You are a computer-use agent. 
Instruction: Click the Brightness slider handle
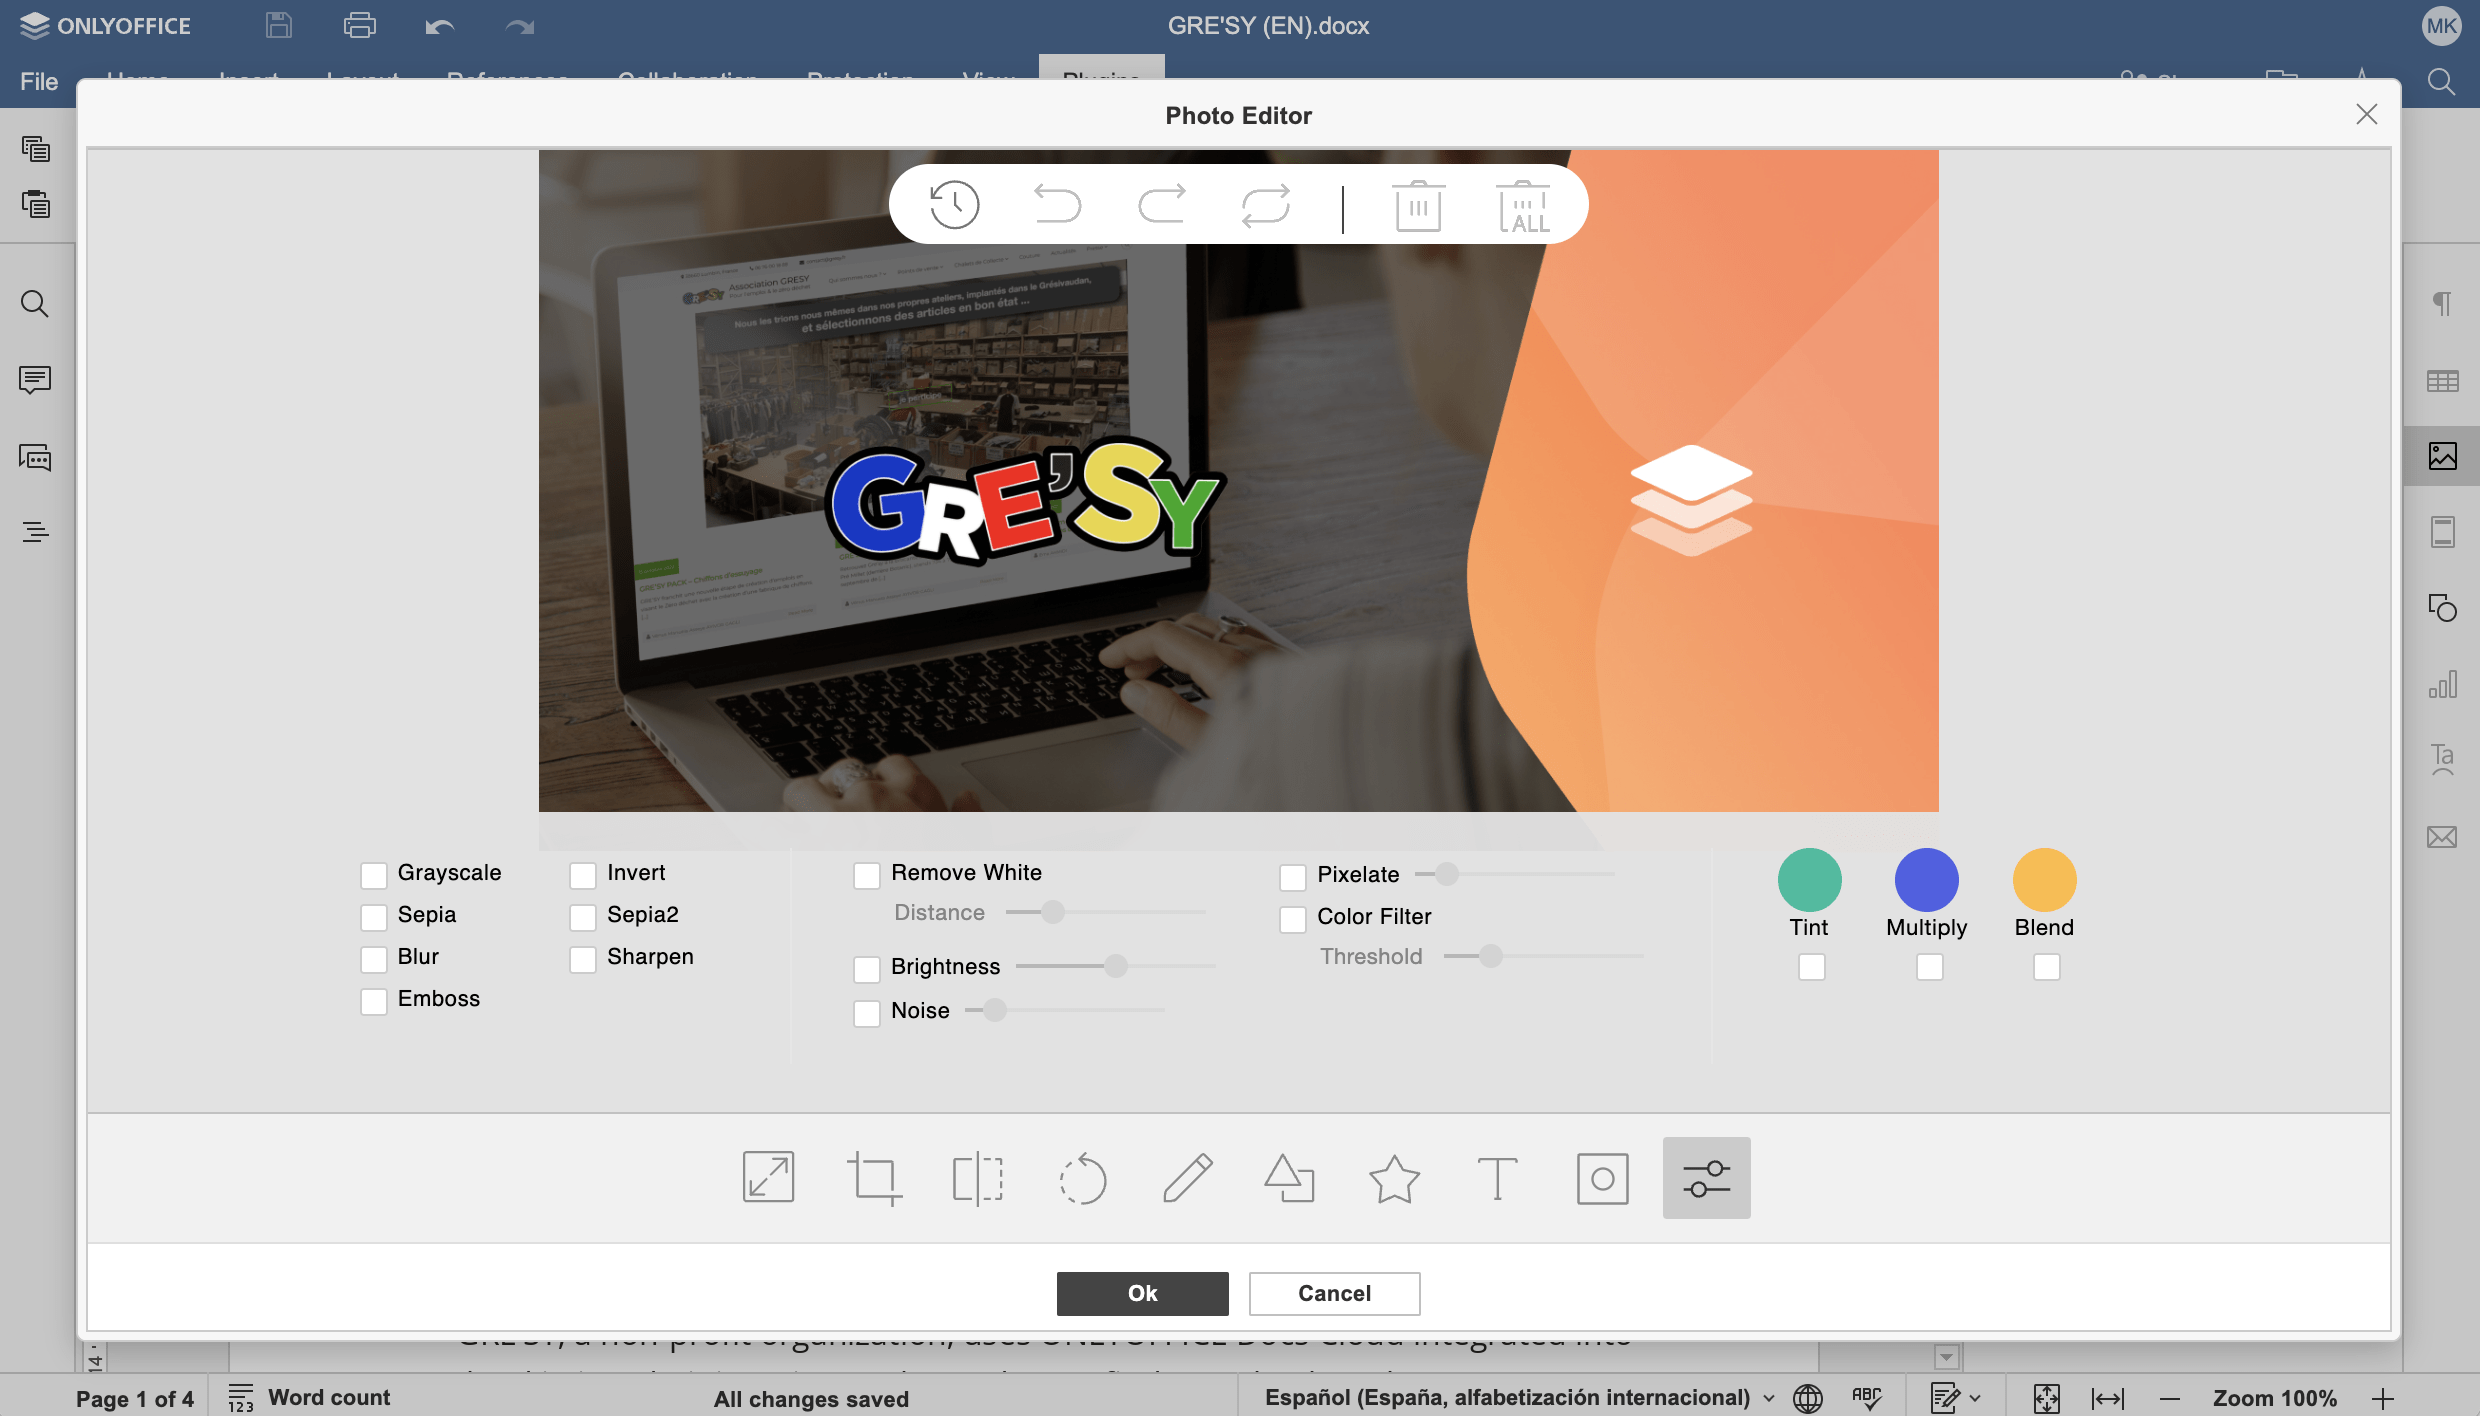coord(1116,966)
